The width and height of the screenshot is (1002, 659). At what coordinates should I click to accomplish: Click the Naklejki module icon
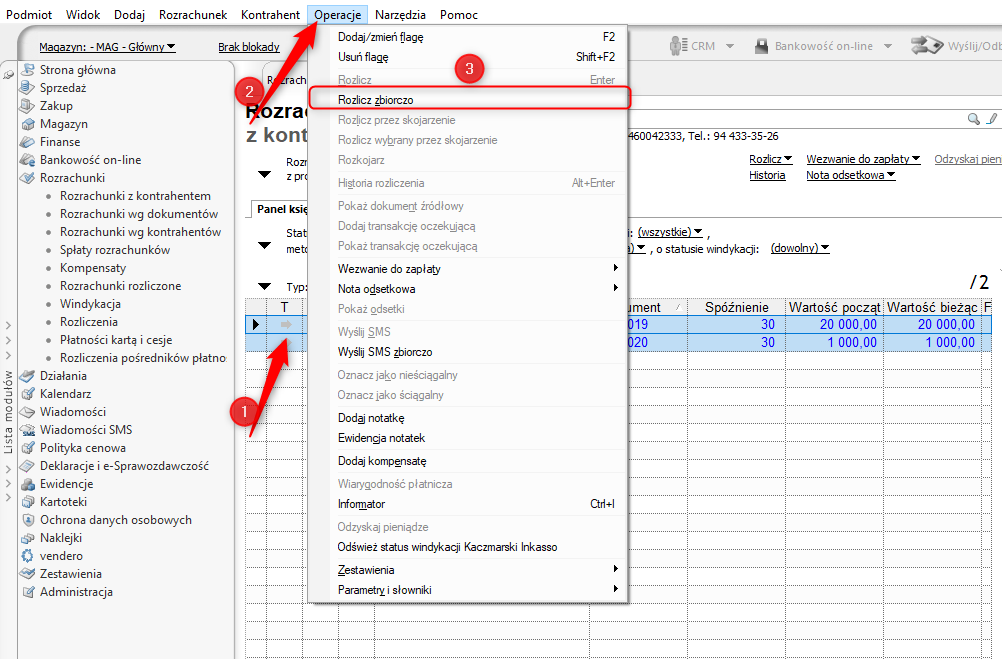[x=27, y=538]
